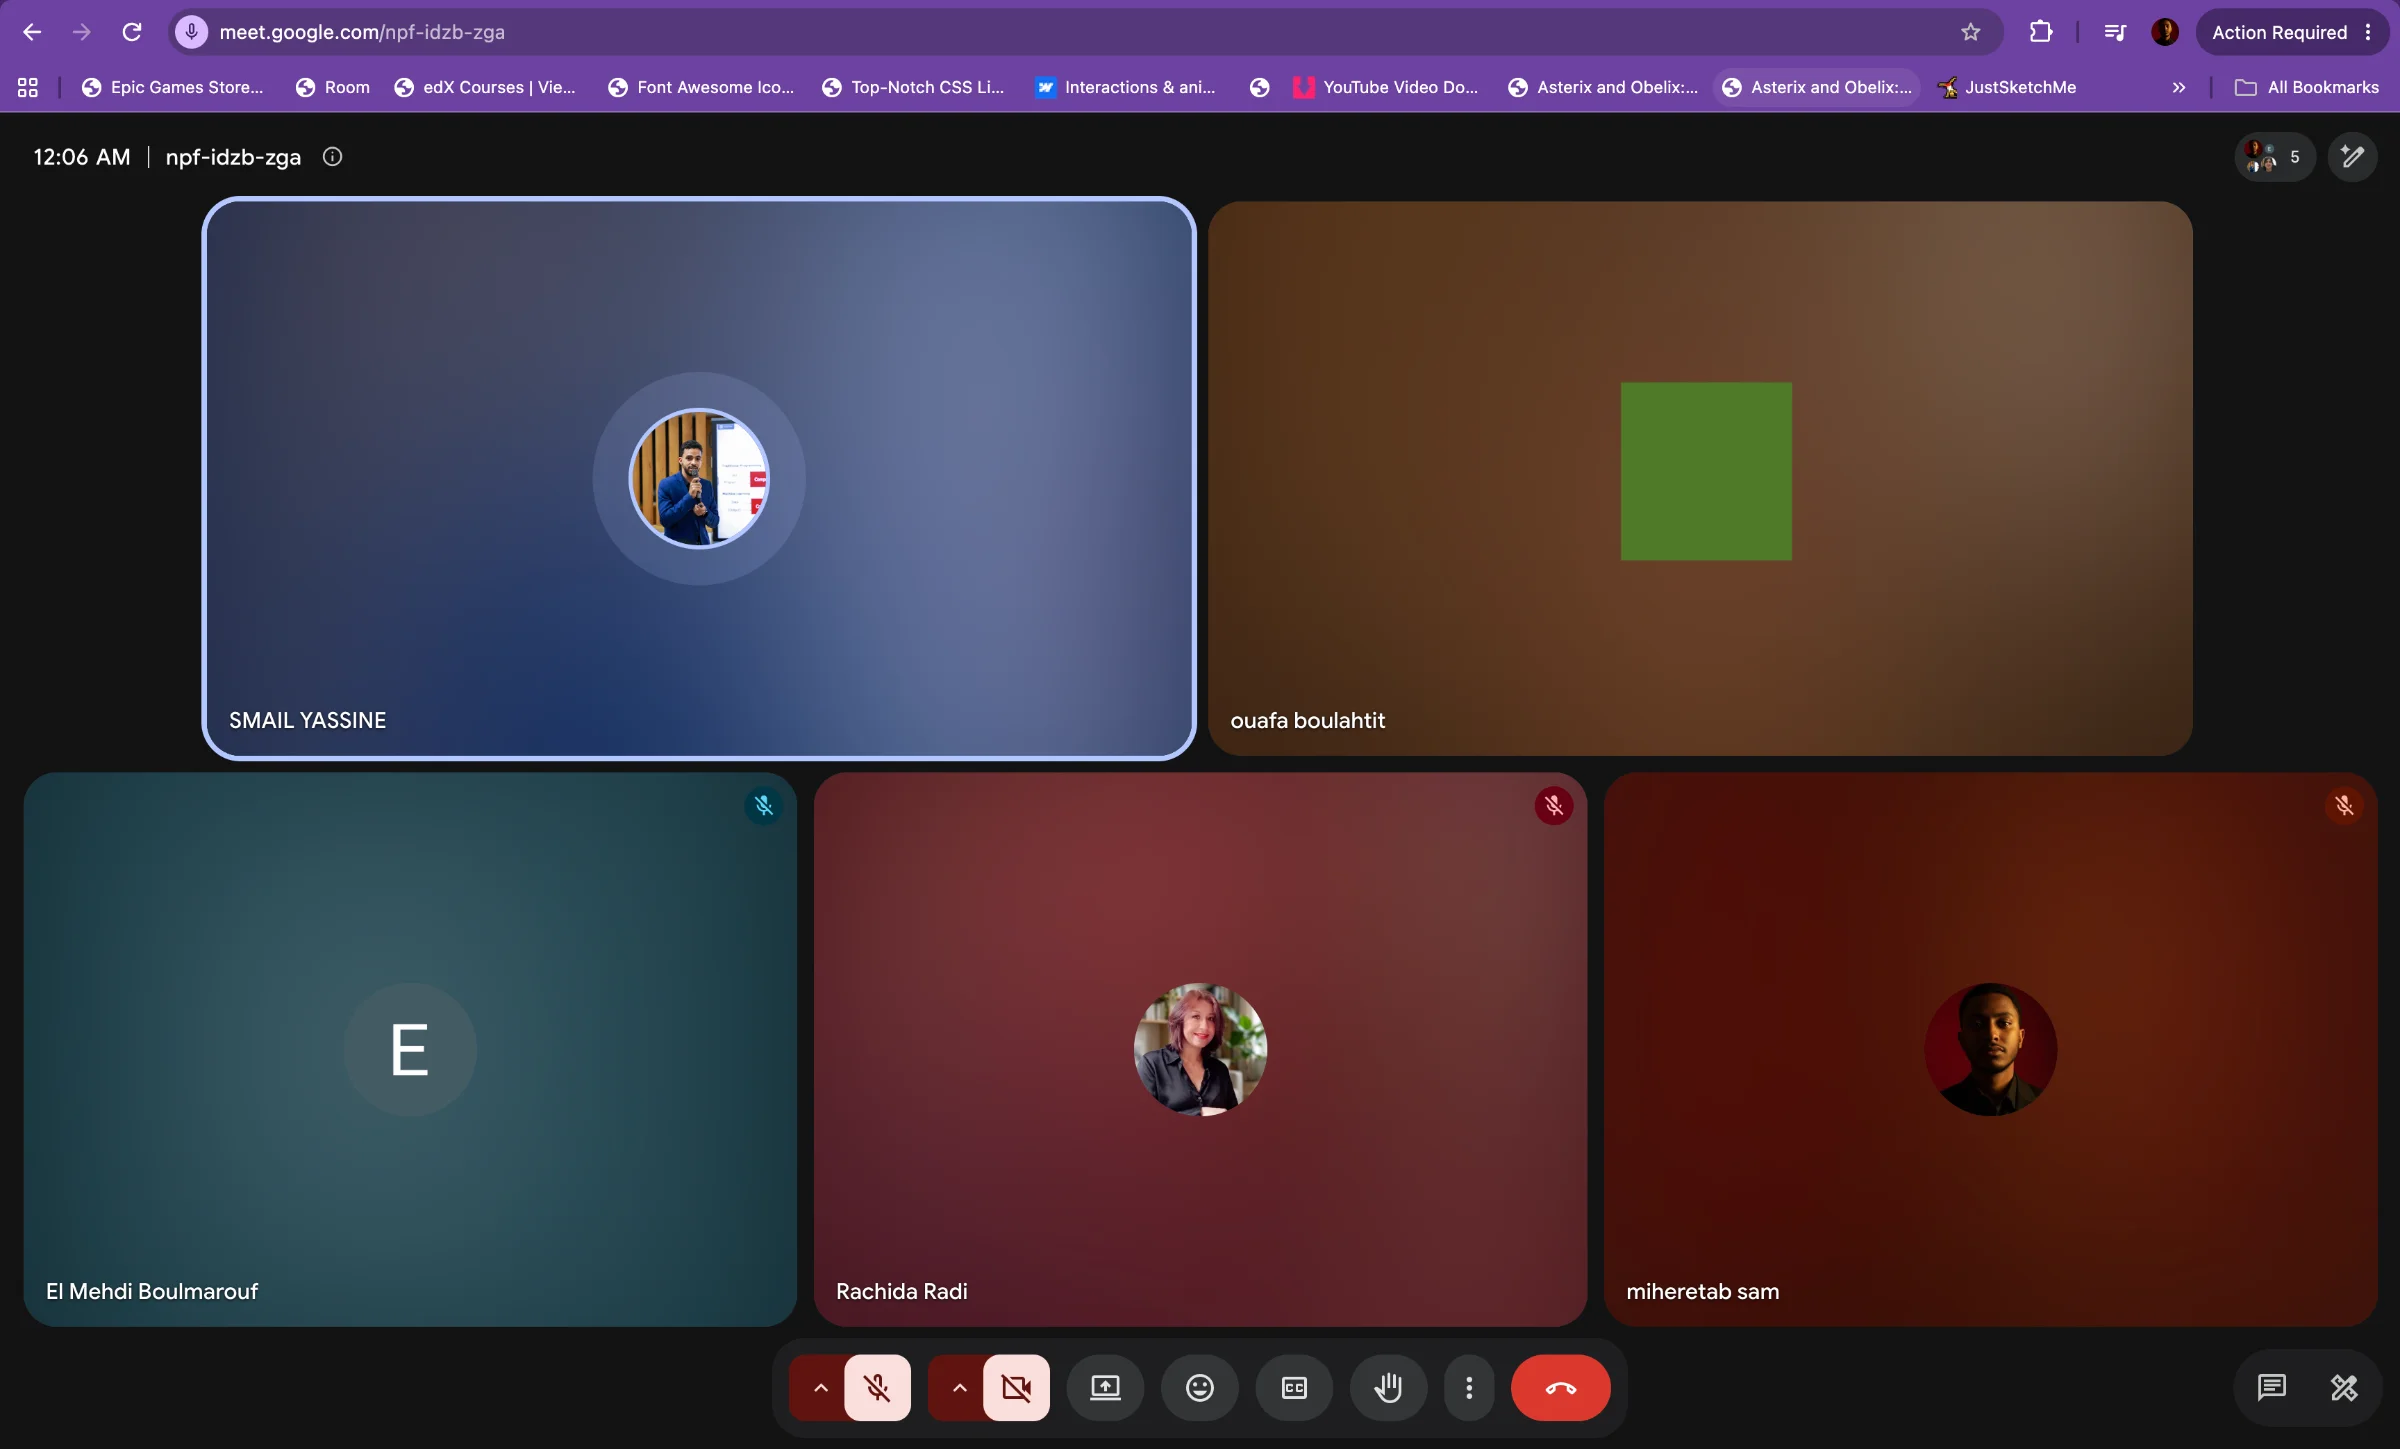Toggle closed captions

coord(1294,1388)
